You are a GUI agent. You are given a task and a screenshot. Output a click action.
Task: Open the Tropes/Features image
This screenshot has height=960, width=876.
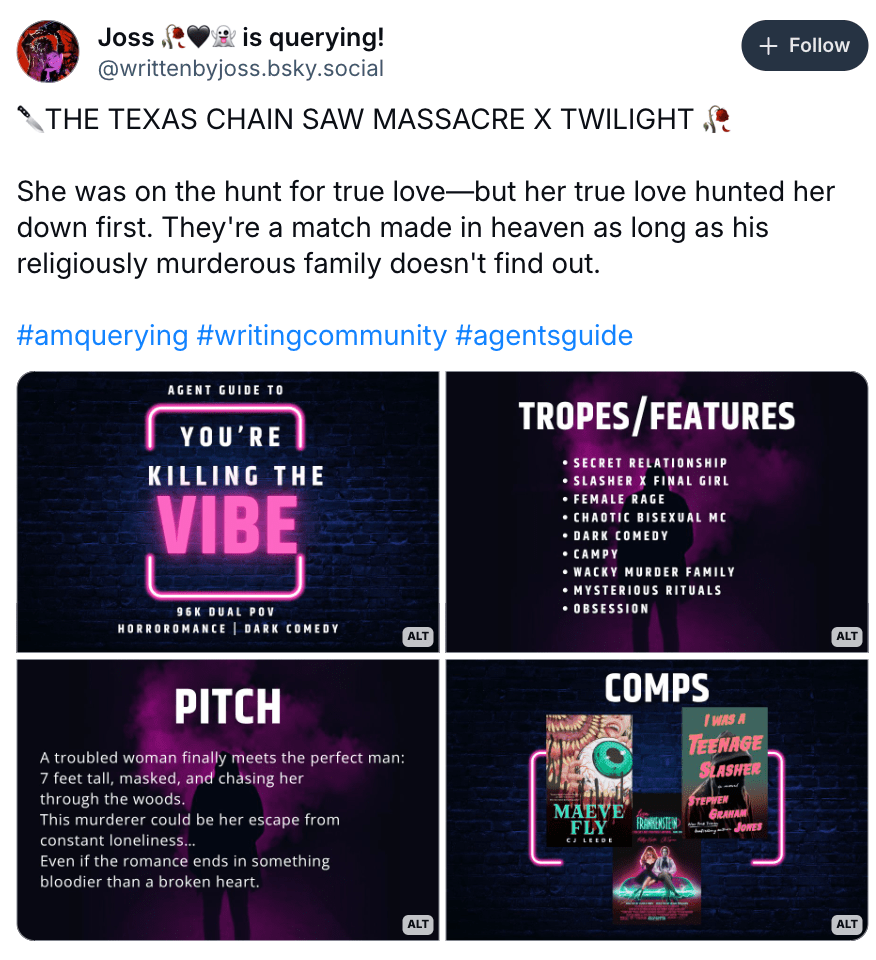point(657,511)
